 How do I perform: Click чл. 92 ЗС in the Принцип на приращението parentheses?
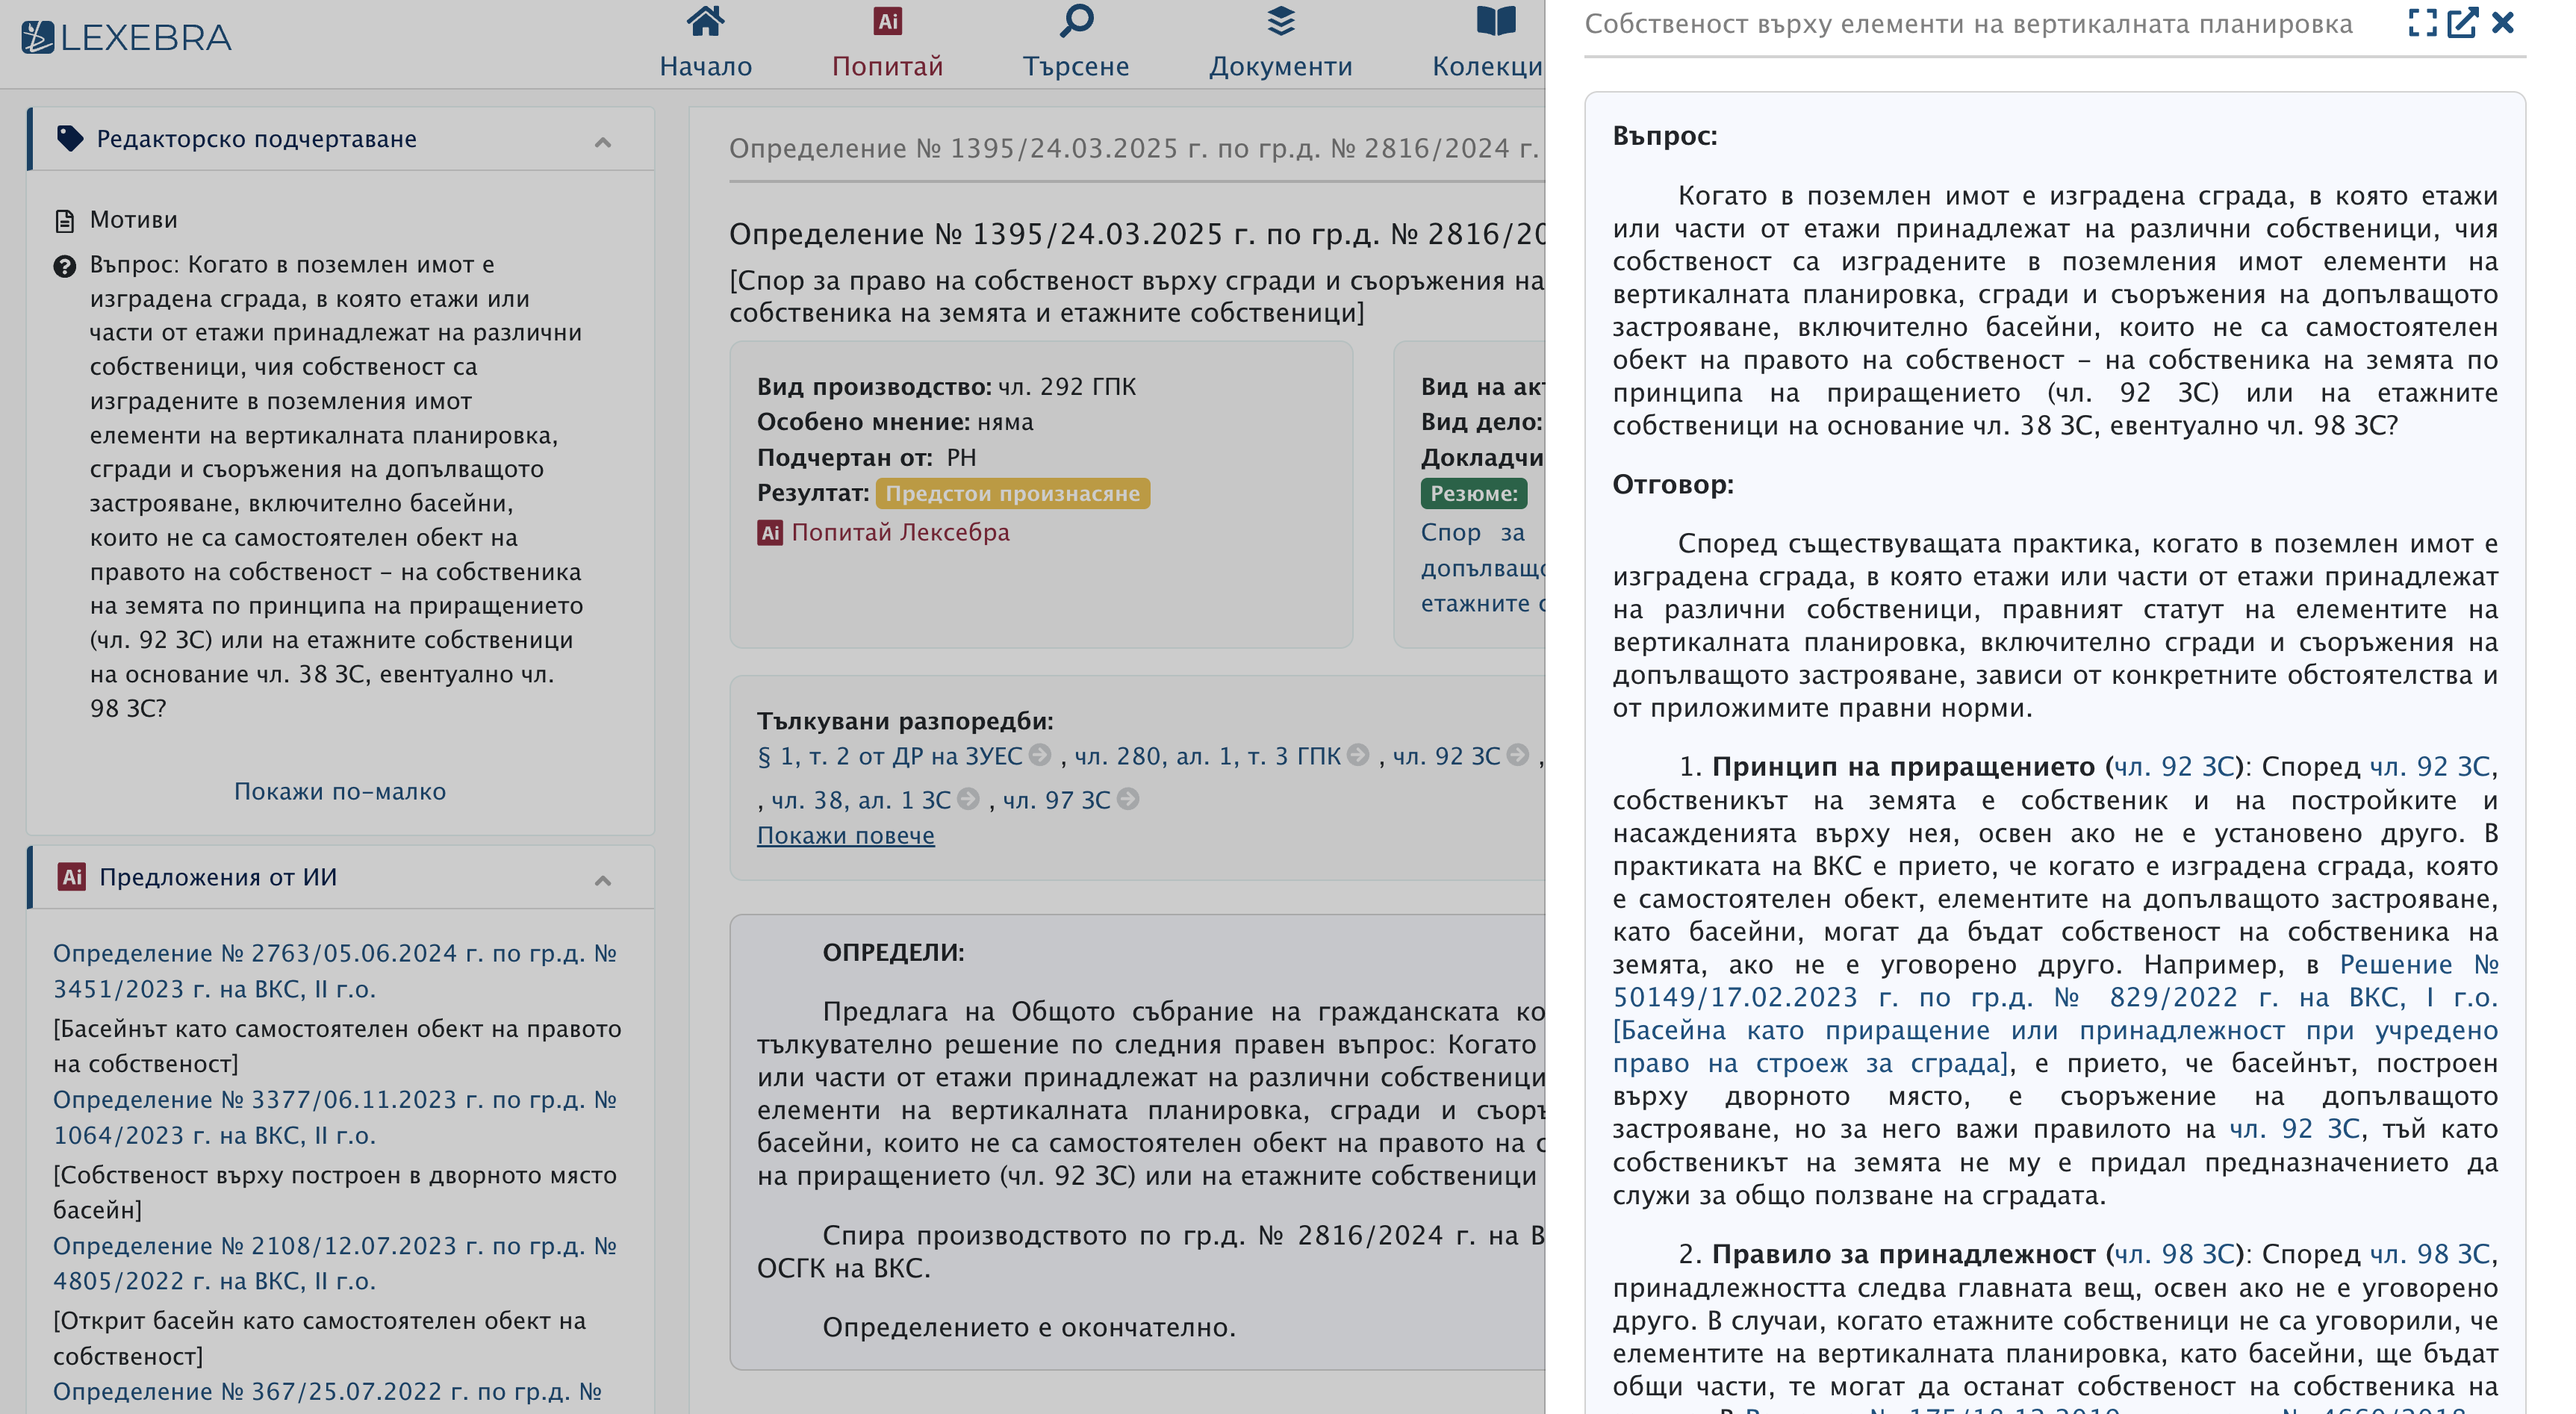[2174, 767]
